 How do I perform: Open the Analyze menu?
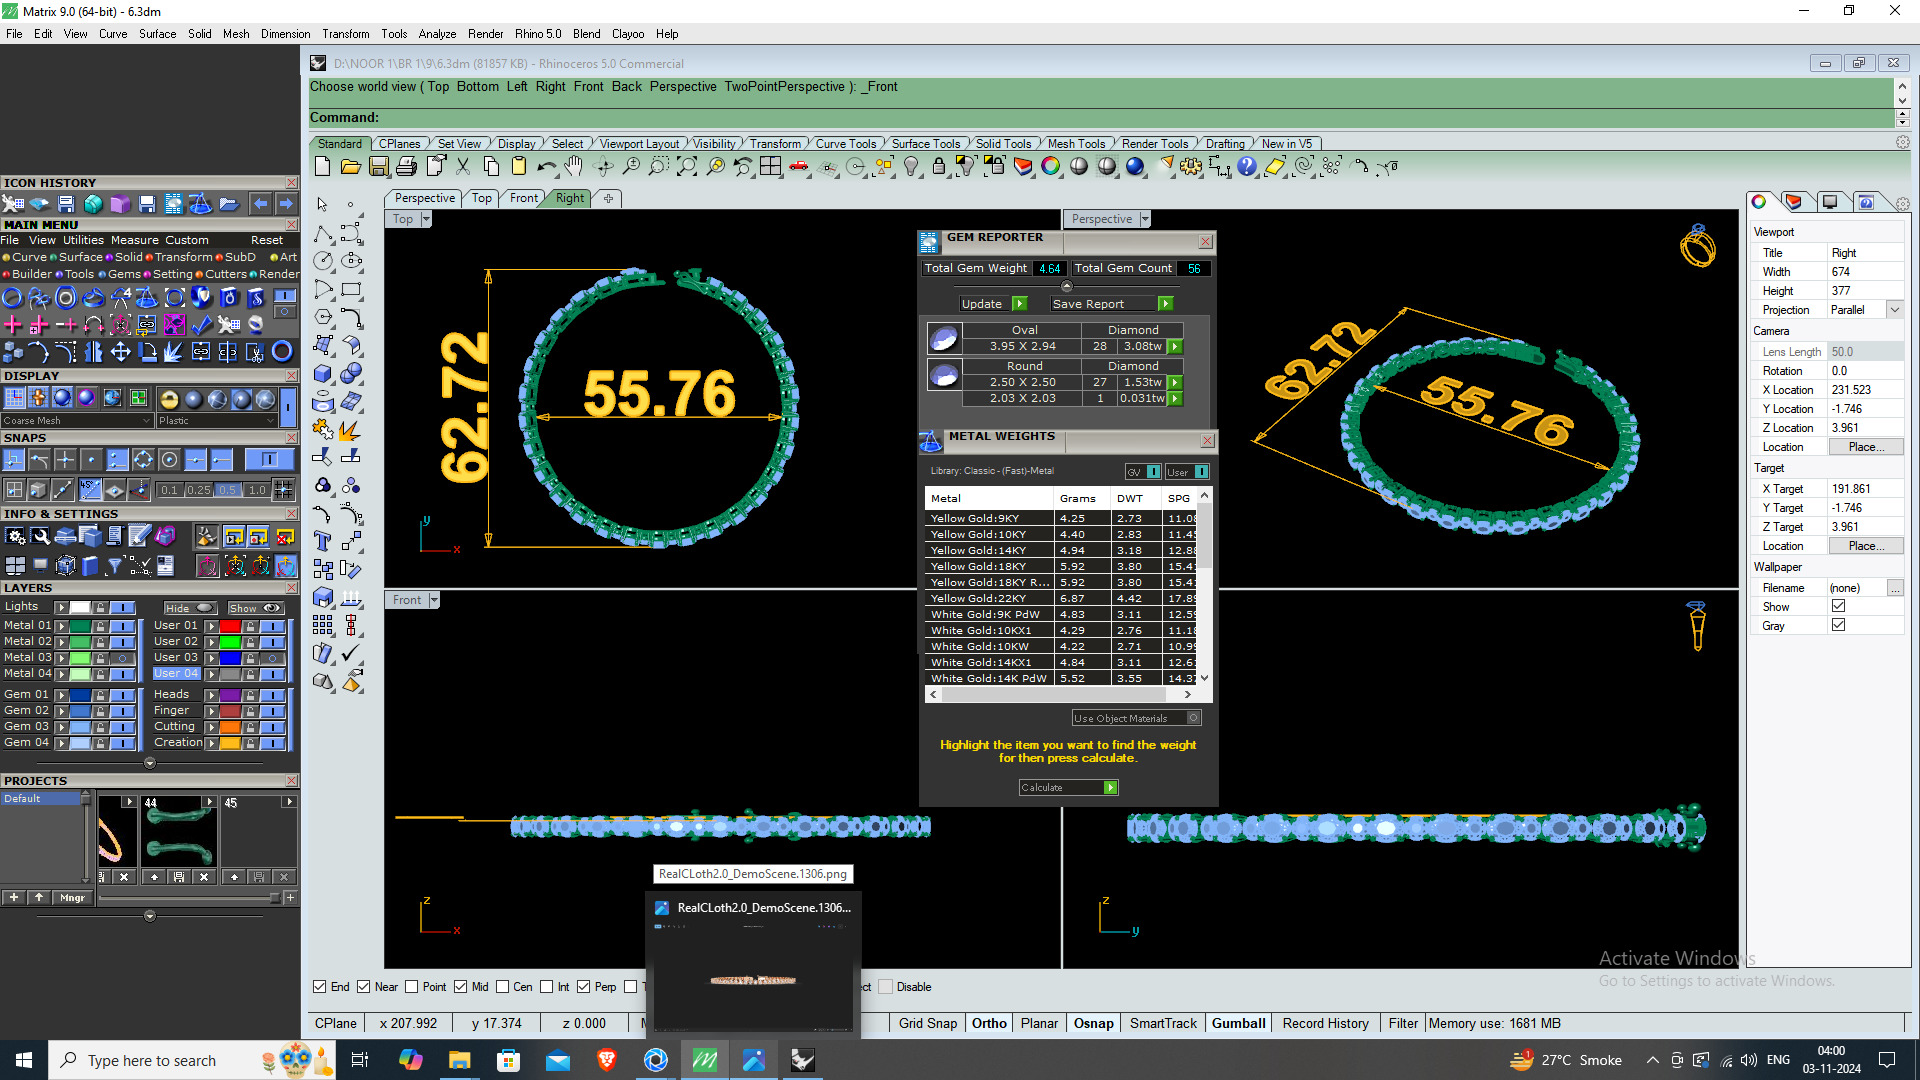coord(437,34)
